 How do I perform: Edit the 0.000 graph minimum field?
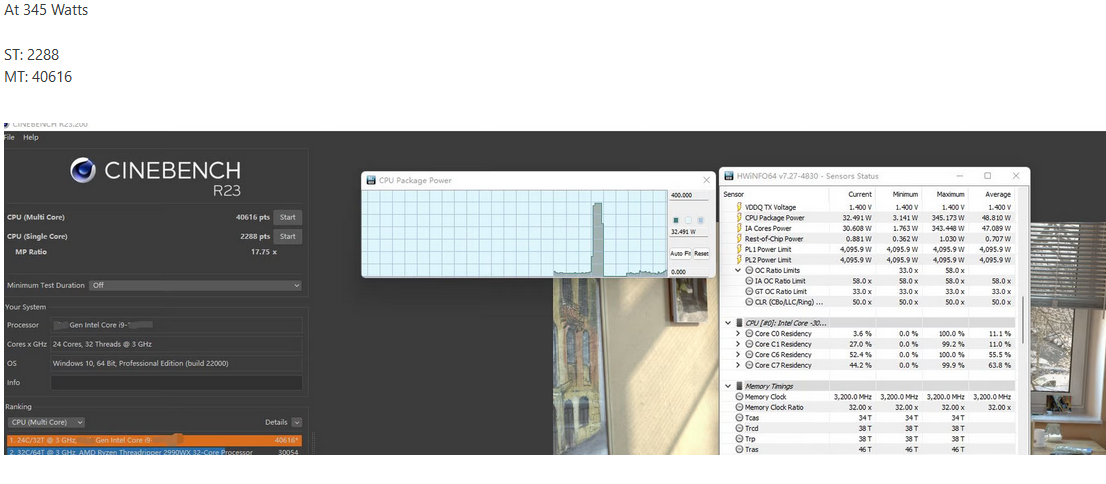click(x=688, y=272)
